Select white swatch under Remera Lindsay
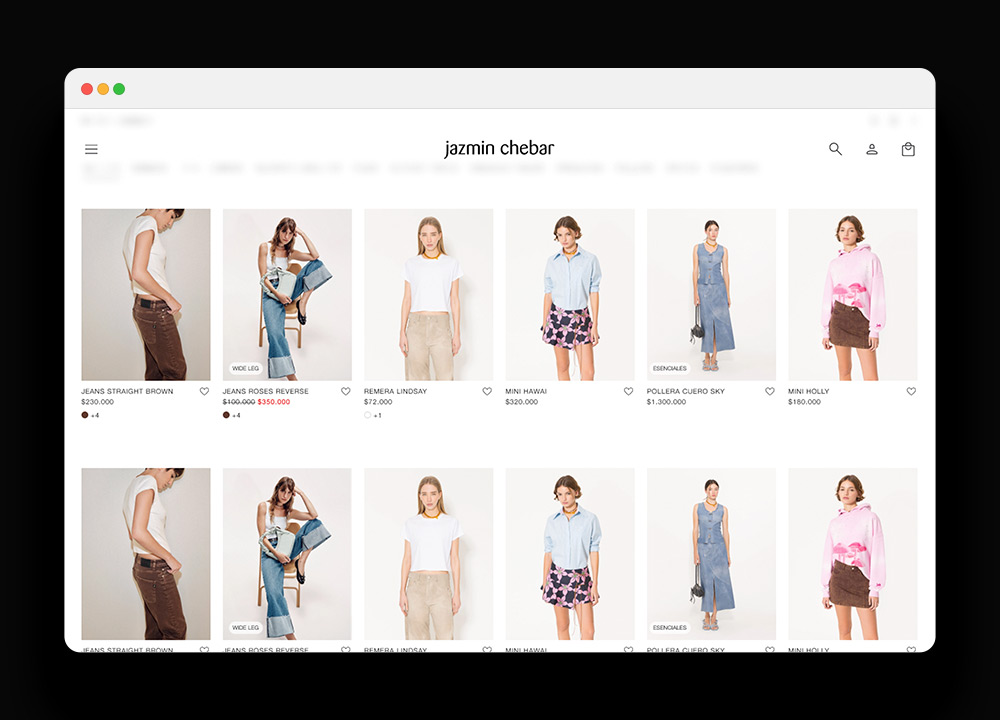The width and height of the screenshot is (1000, 720). (x=367, y=415)
